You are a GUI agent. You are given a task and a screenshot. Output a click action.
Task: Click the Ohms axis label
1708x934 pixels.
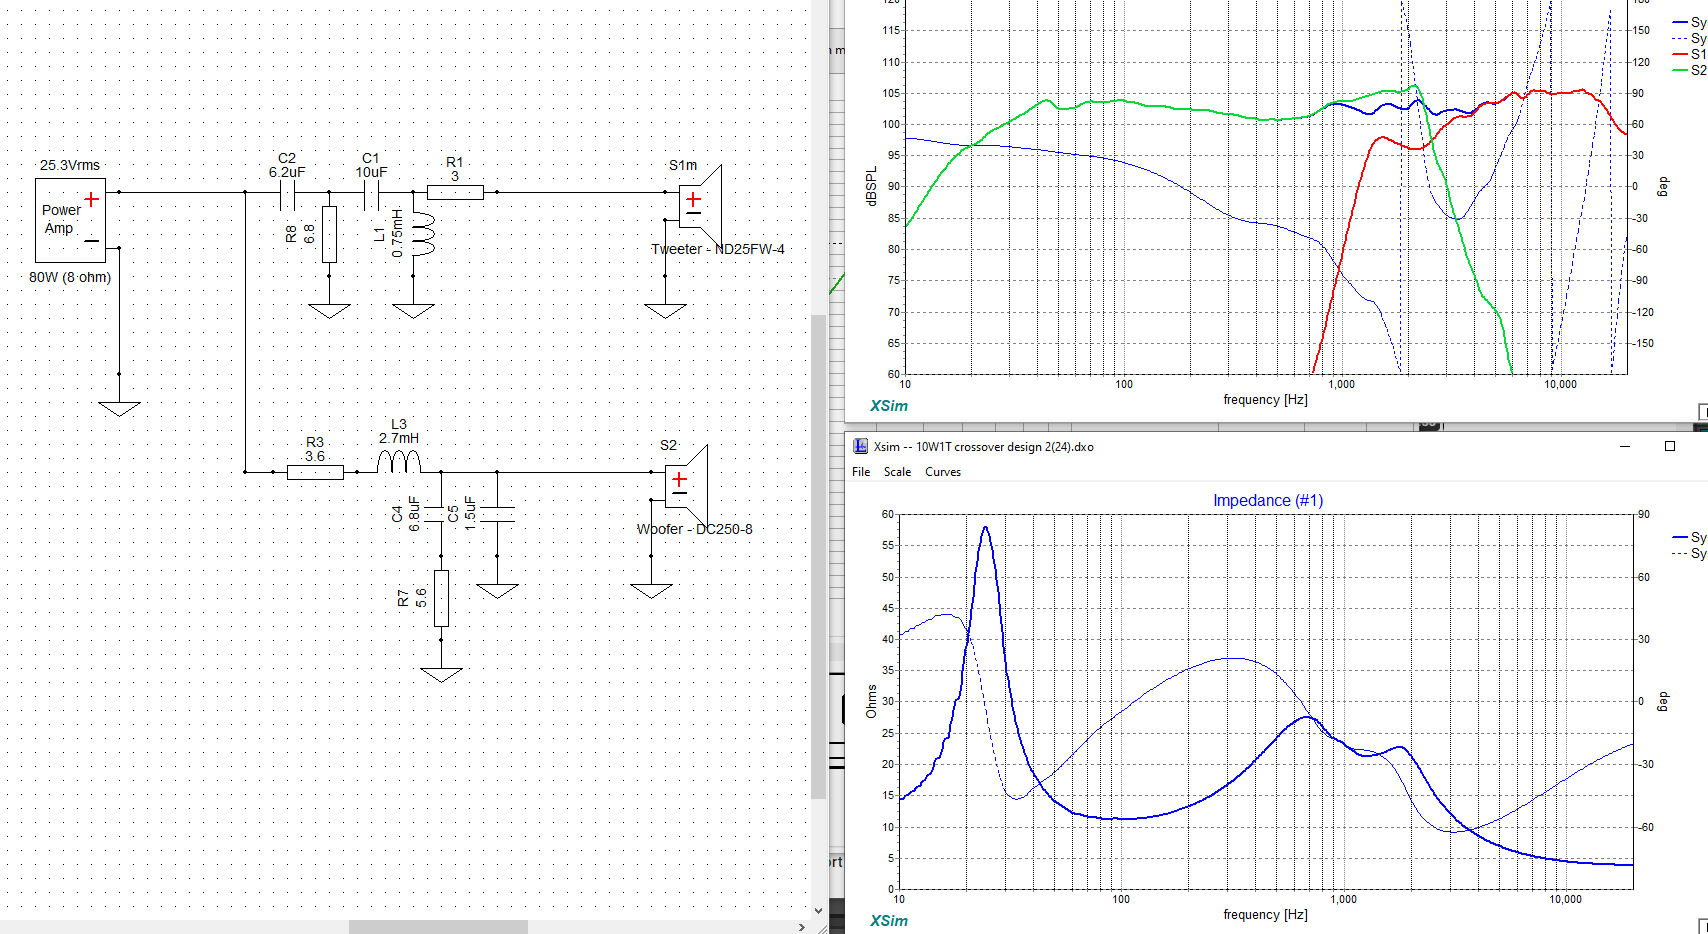pyautogui.click(x=871, y=701)
